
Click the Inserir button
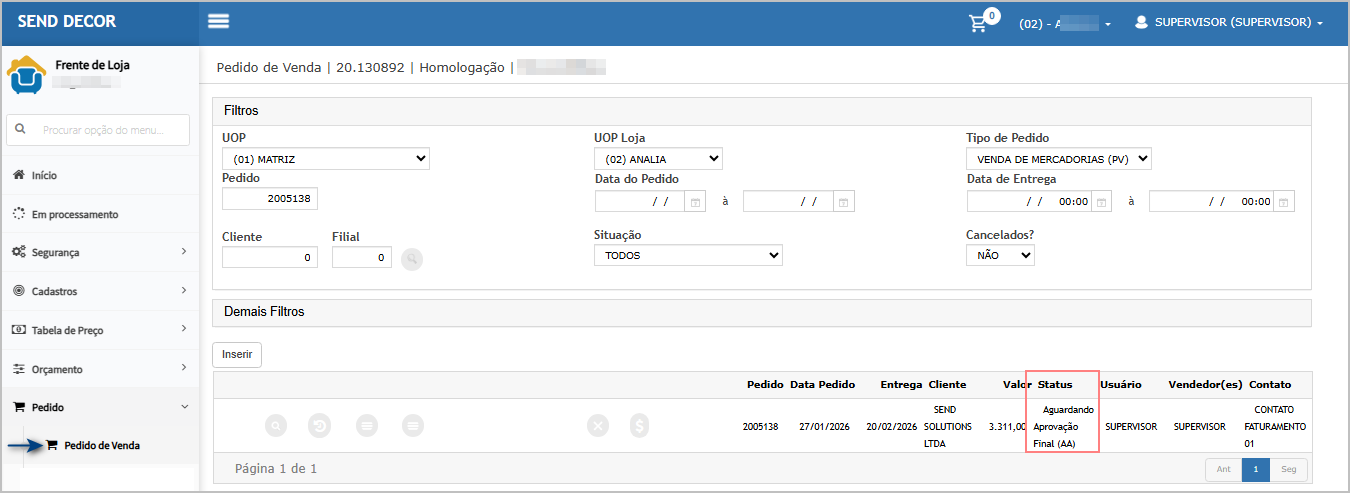pos(237,354)
